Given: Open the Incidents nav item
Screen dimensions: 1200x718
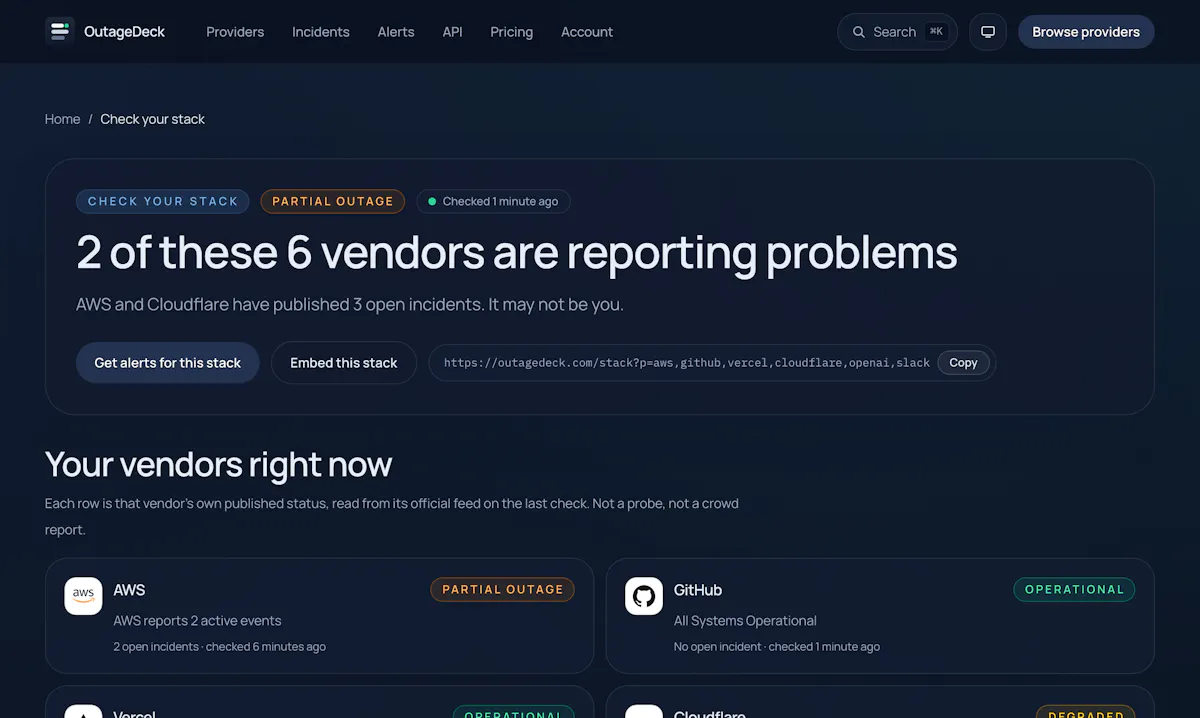Looking at the screenshot, I should (x=321, y=32).
